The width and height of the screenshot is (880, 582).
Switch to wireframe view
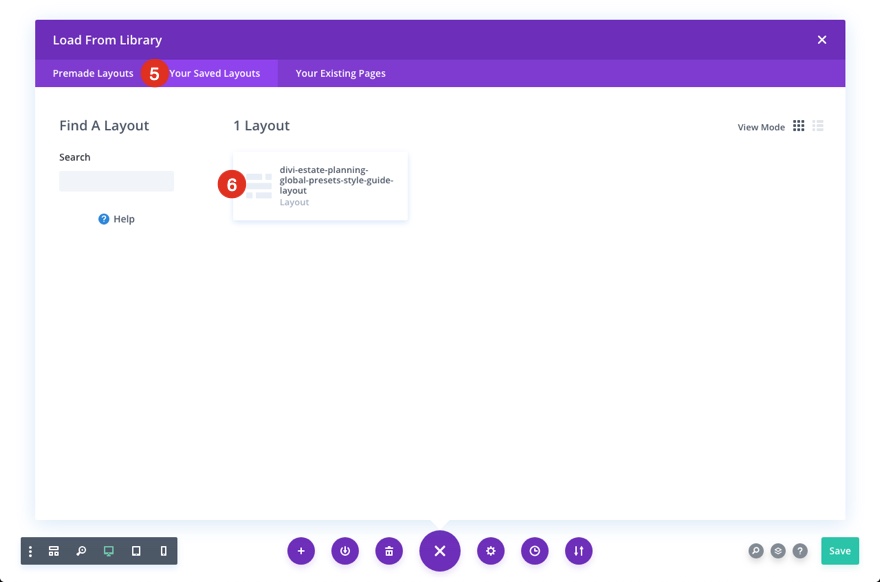(54, 551)
